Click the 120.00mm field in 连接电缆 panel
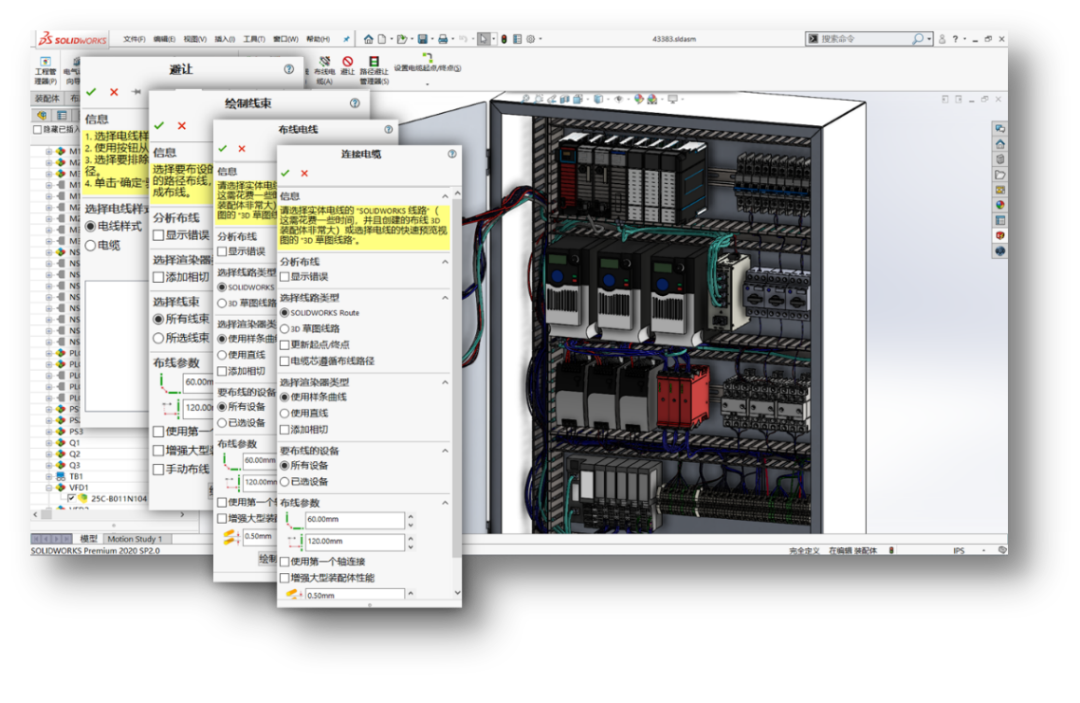This screenshot has width=1080, height=703. pyautogui.click(x=354, y=542)
